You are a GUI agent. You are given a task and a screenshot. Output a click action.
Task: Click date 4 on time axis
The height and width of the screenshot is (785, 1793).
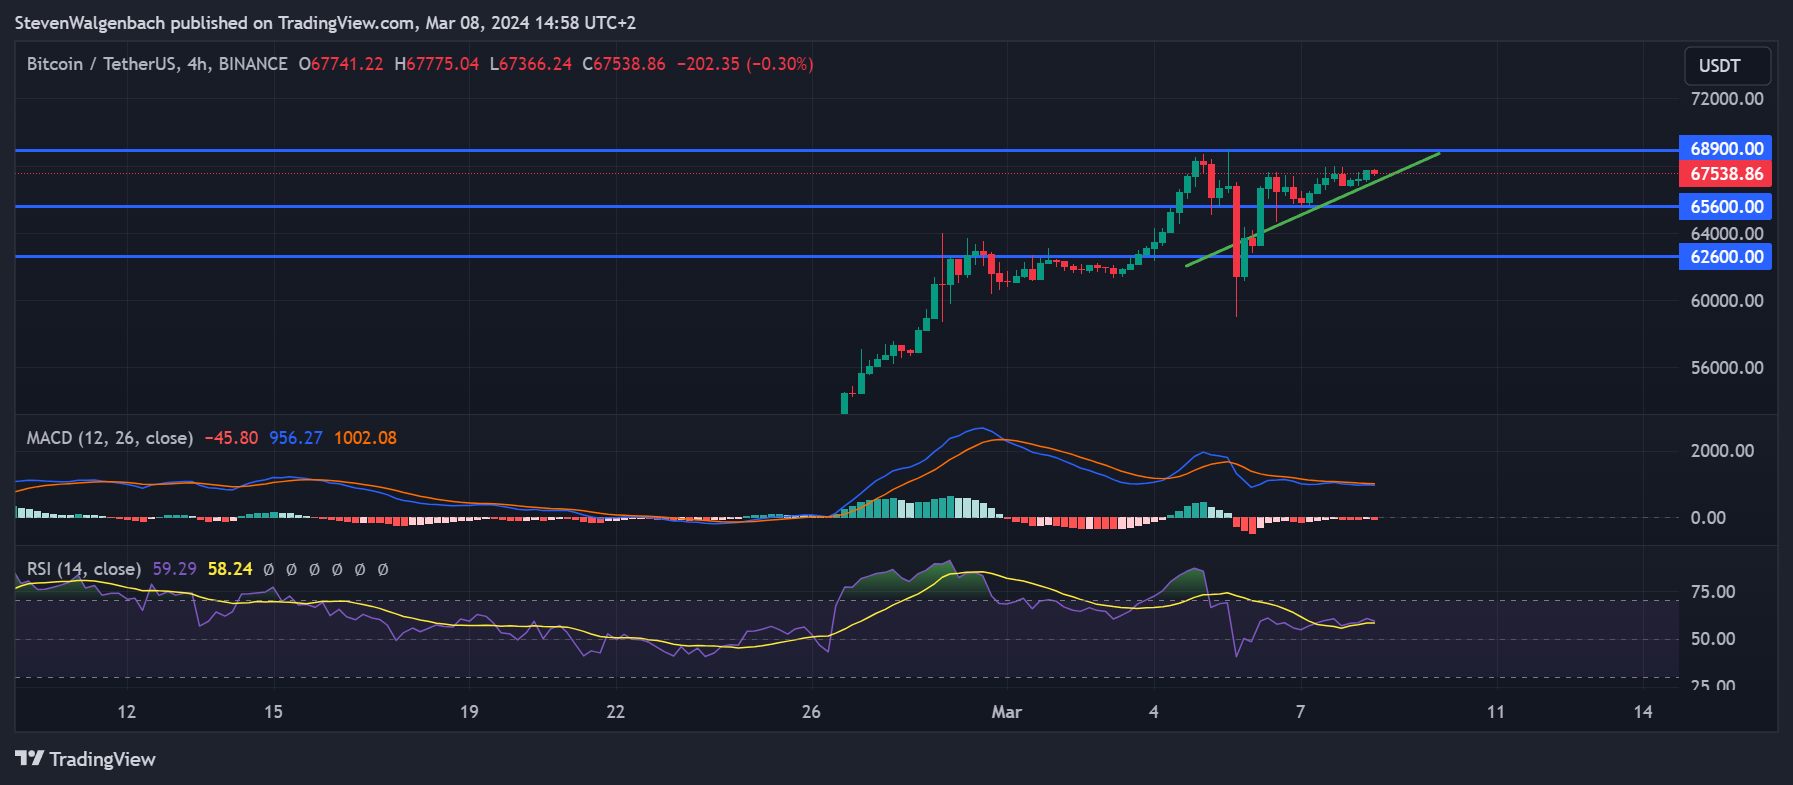(1154, 712)
